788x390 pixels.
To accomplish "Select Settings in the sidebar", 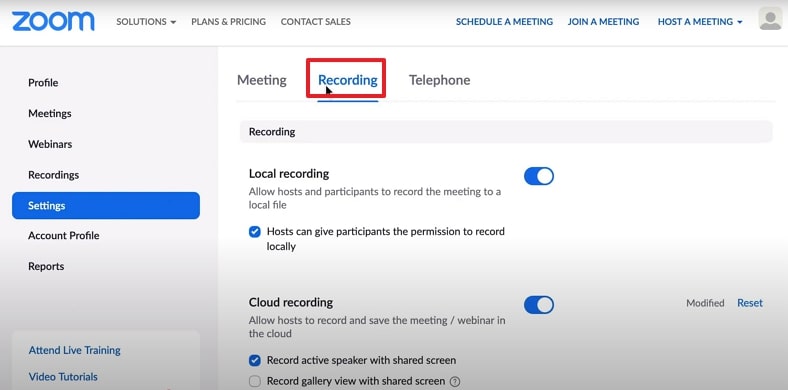I will click(106, 206).
